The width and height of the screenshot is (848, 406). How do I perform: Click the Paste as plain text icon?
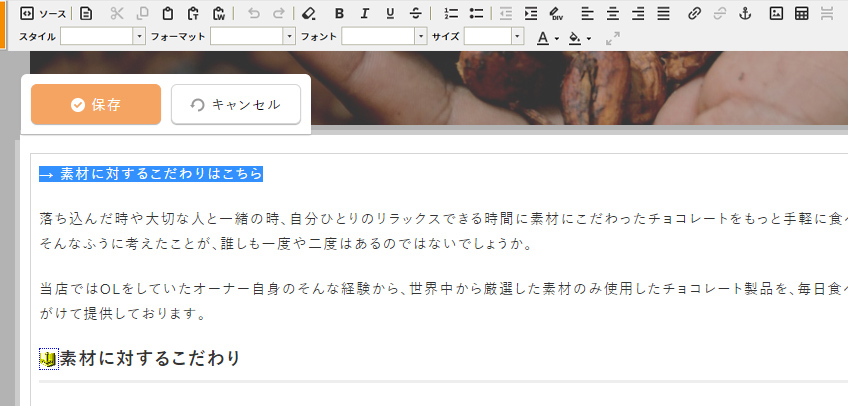[x=192, y=13]
